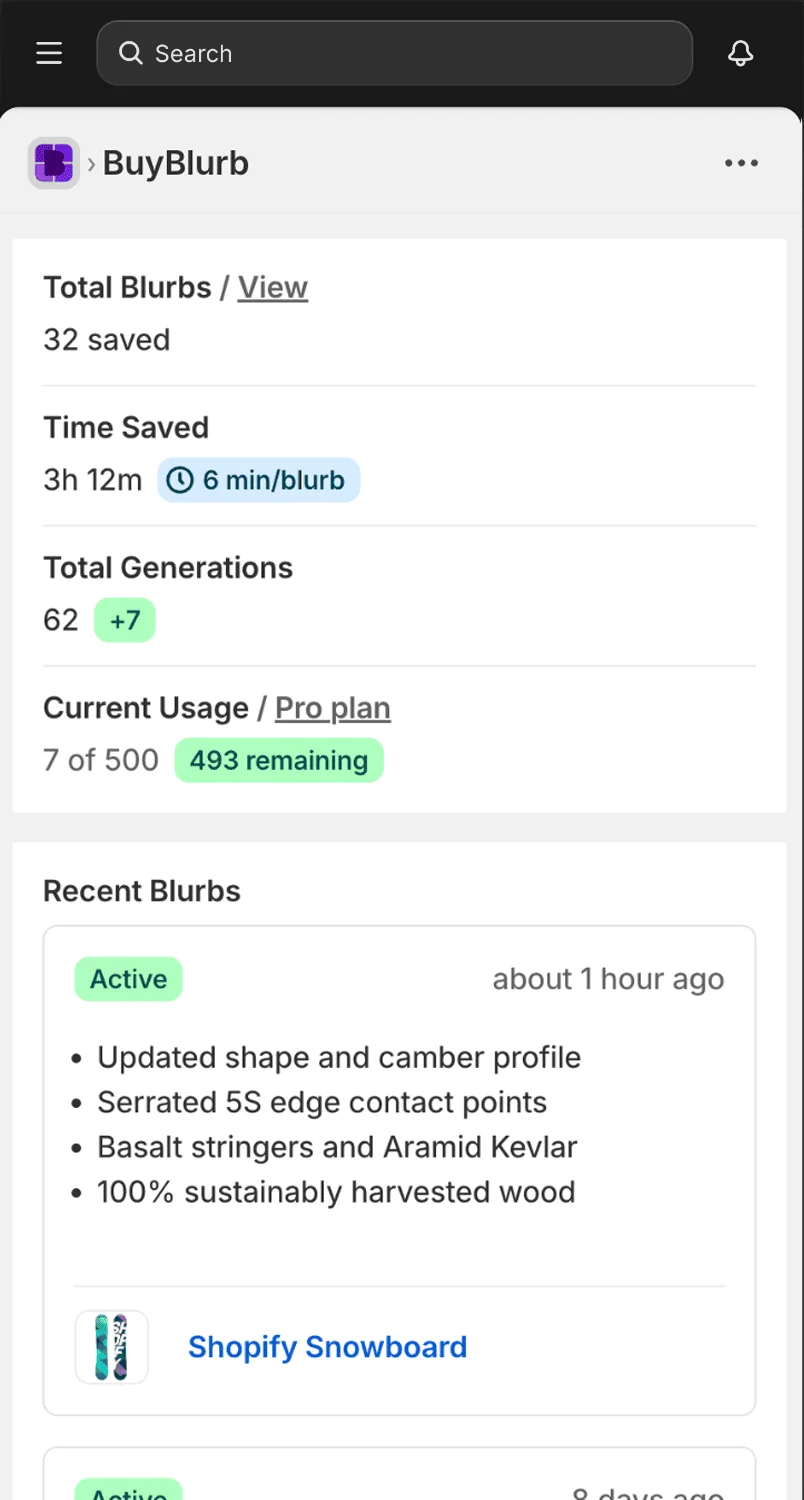Expand the Total Blurbs card details
Viewport: 804px width, 1500px height.
pyautogui.click(x=127, y=287)
